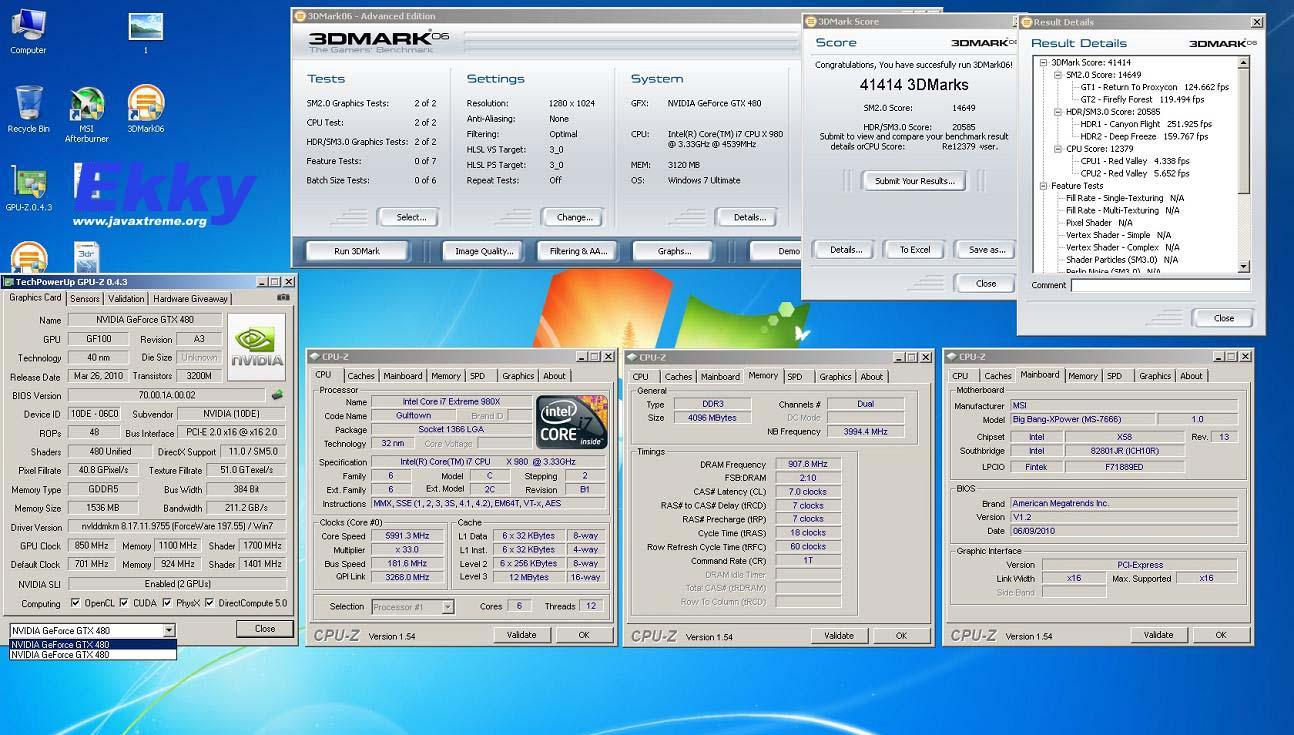1294x735 pixels.
Task: Launch the 3DMark06 desktop shortcut
Action: pos(146,108)
